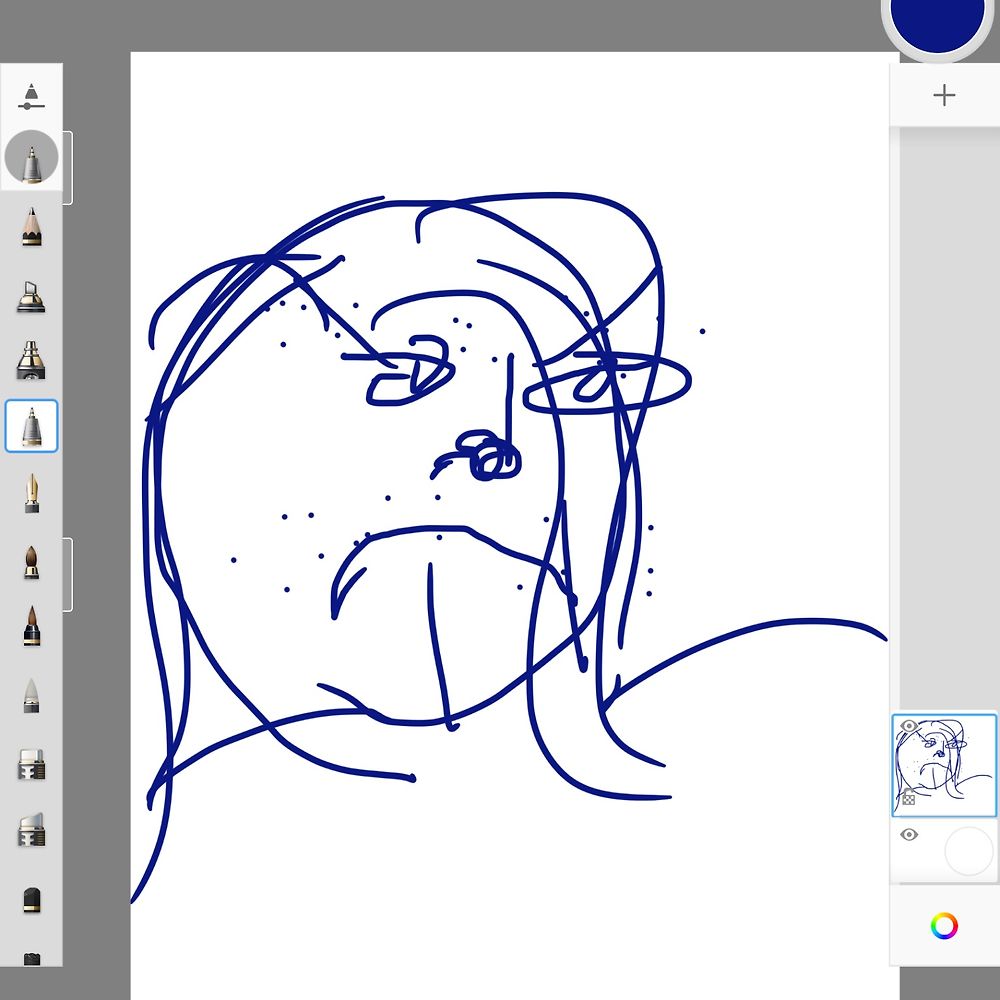Select the highlighted technical pen brush
Viewport: 1000px width, 1000px height.
31,426
